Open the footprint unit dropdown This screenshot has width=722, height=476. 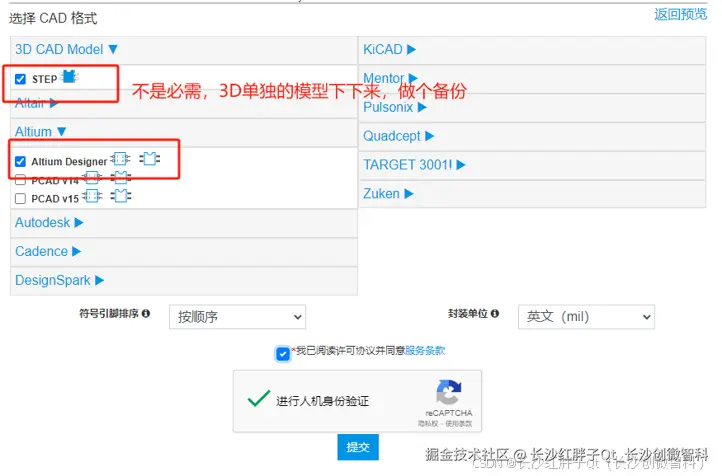coord(586,317)
